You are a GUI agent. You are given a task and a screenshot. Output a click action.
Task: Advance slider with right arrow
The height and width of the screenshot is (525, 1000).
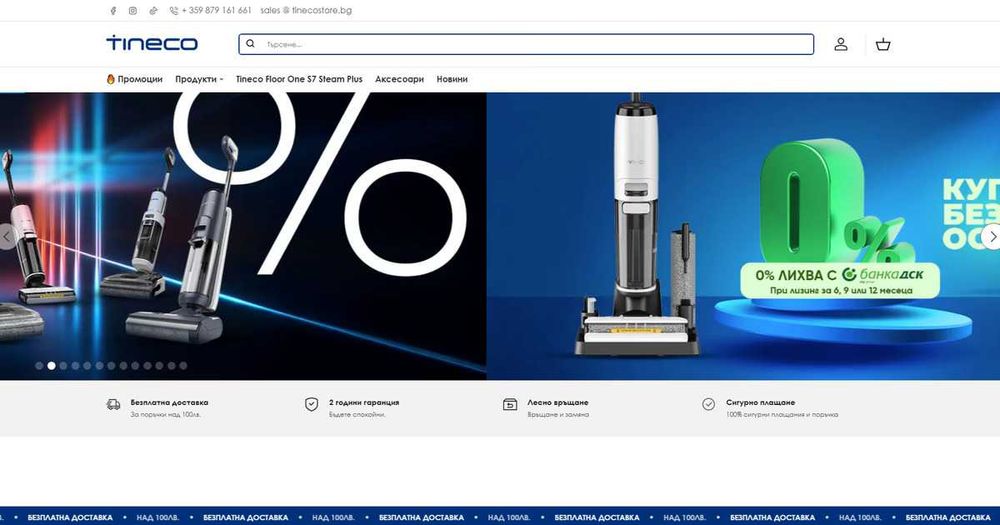tap(992, 237)
